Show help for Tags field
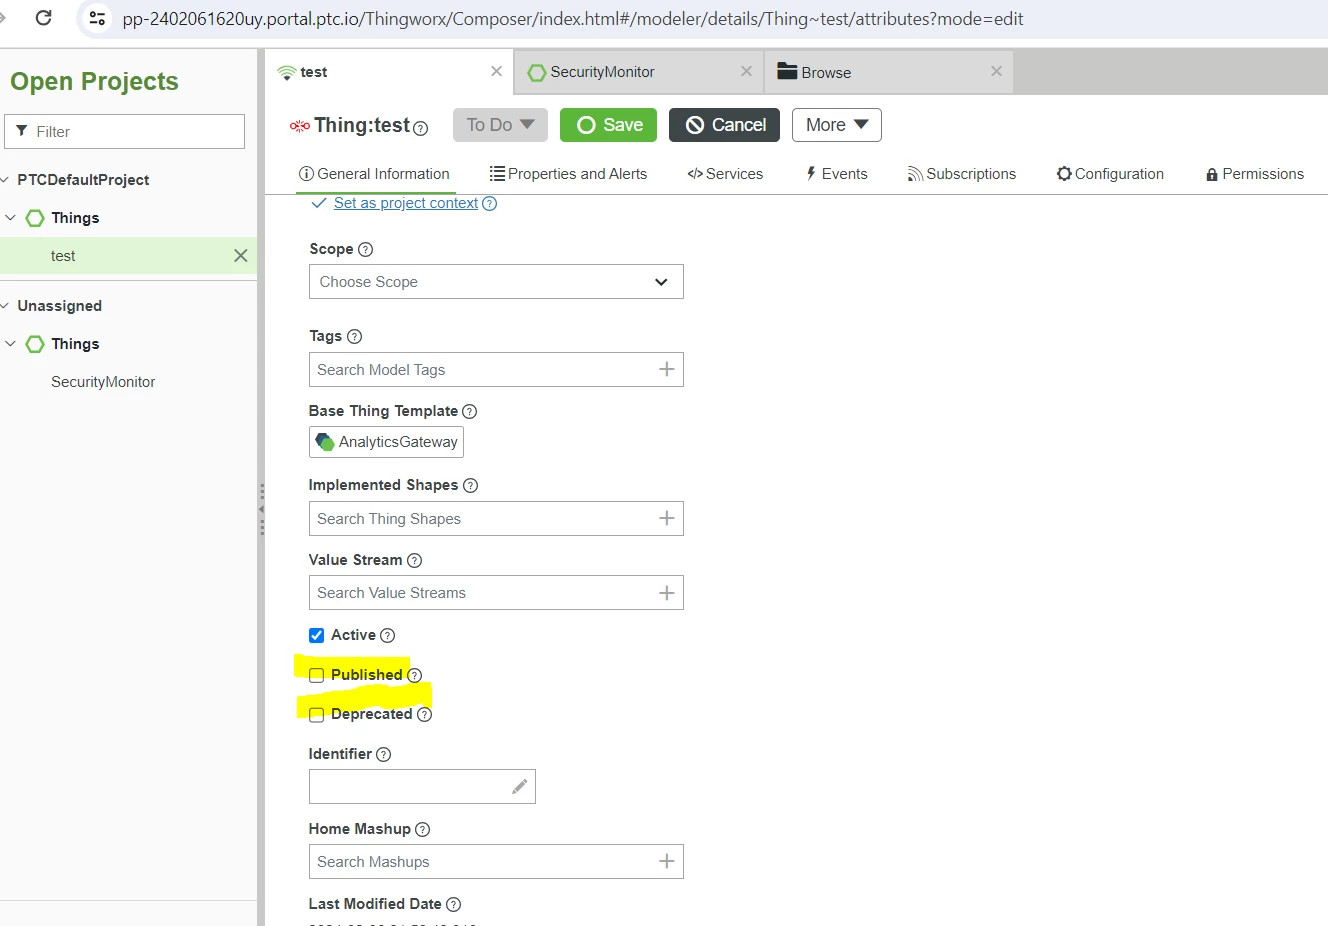 pos(354,336)
